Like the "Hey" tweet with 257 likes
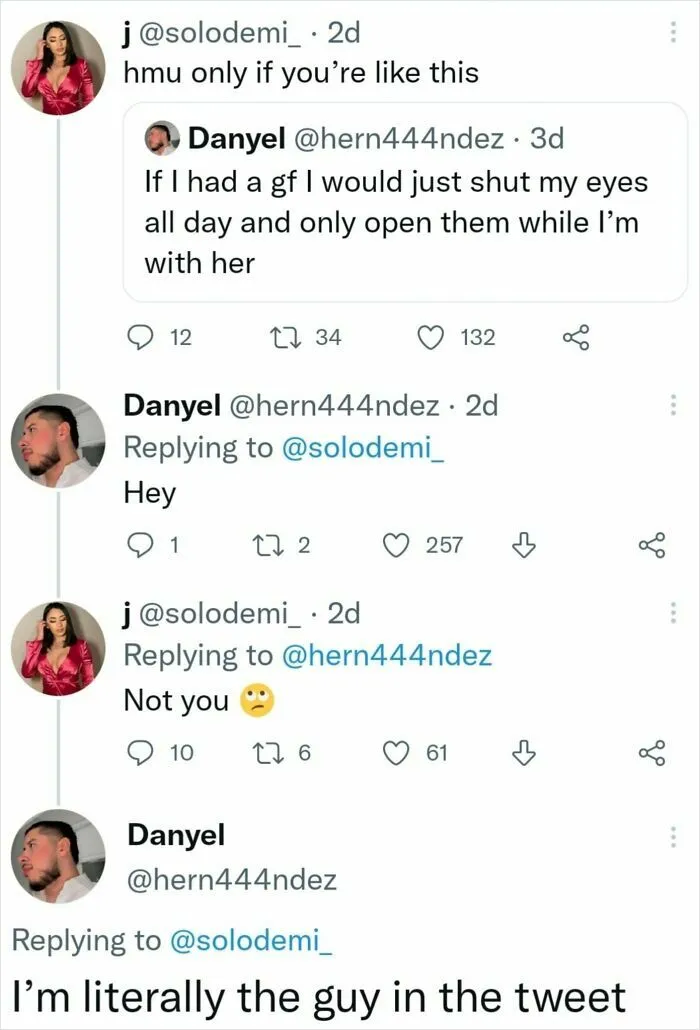700x1030 pixels. (x=396, y=545)
